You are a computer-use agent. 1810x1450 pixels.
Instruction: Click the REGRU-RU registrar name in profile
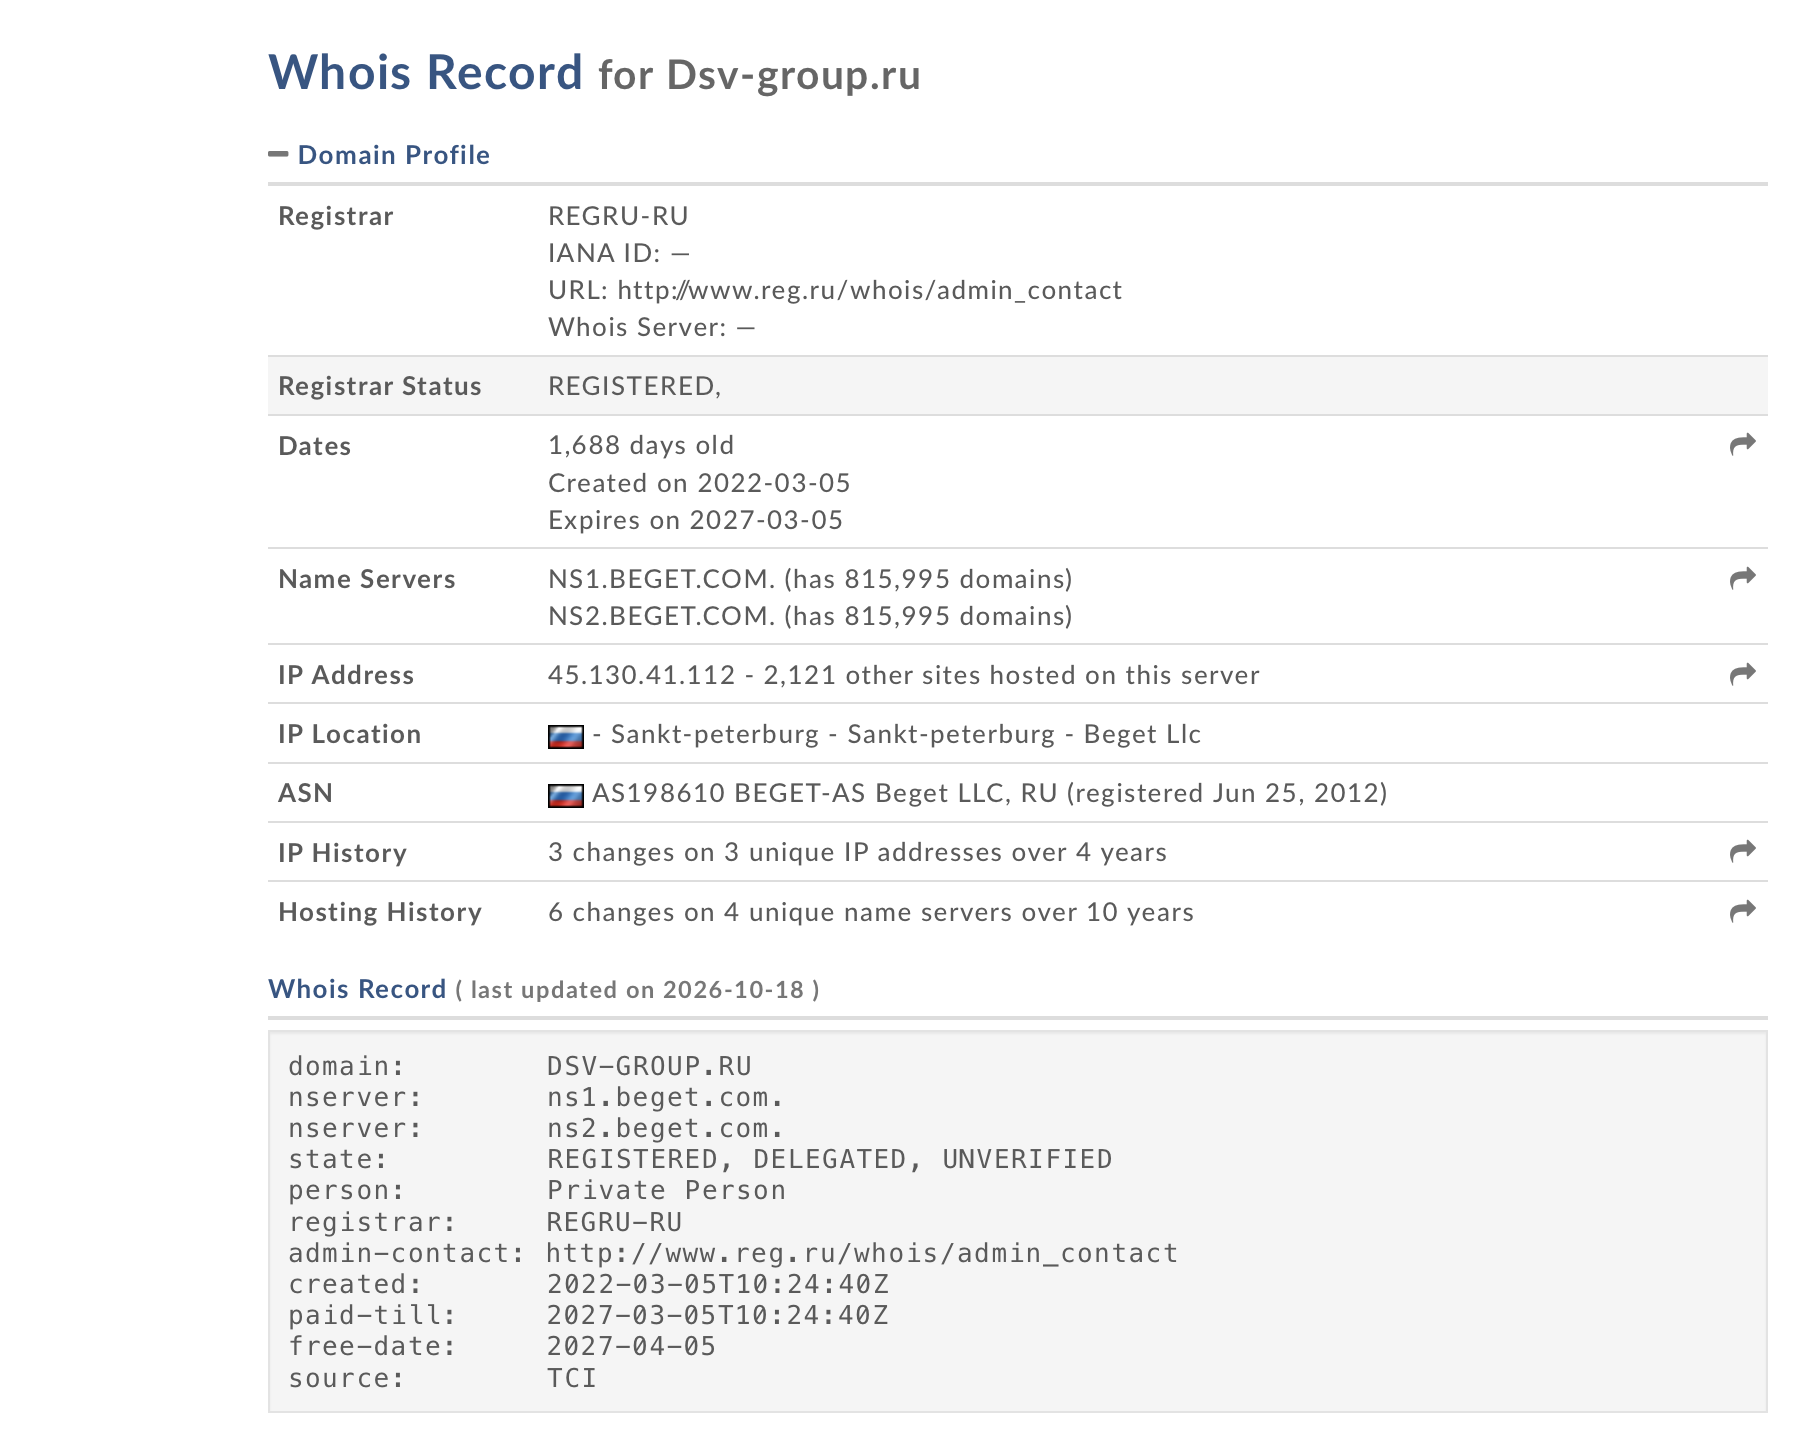618,216
